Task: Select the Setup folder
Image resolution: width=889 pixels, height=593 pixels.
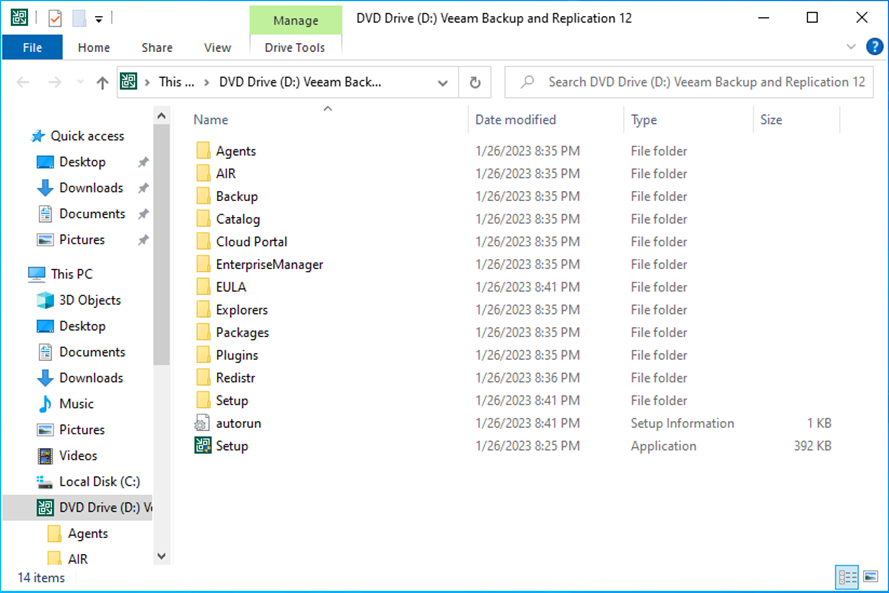Action: (x=231, y=400)
